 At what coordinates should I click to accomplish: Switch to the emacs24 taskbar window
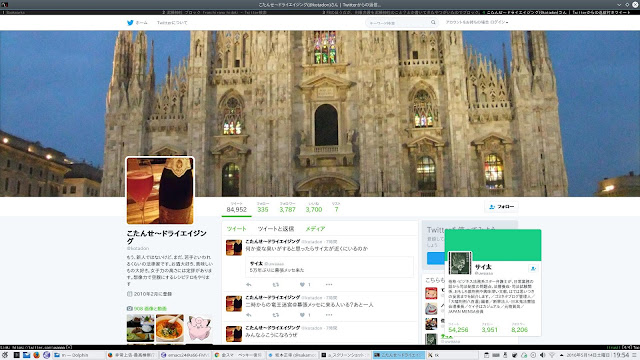pos(185,355)
